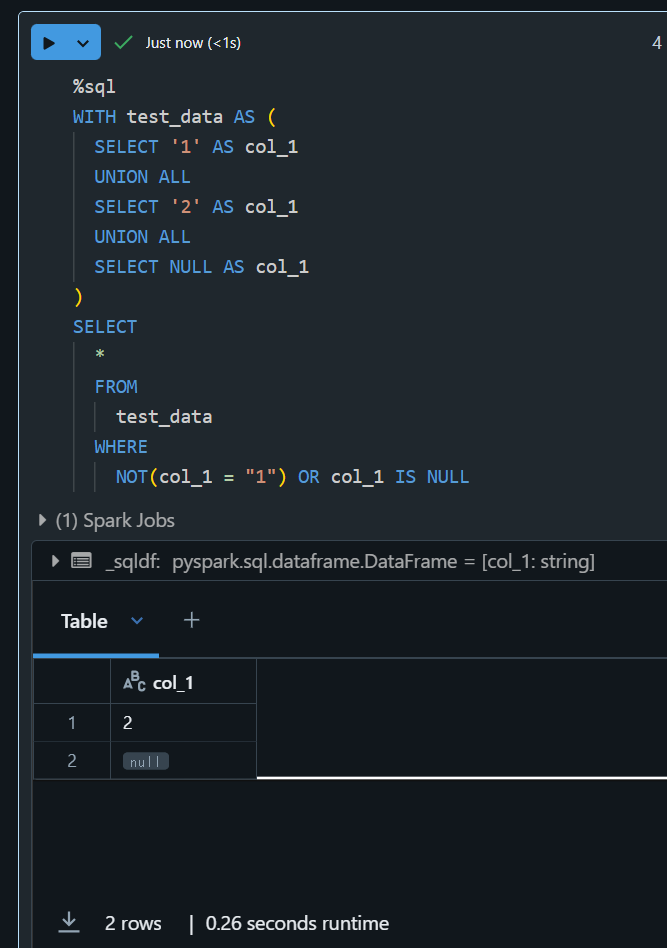Add a new visualization with the plus icon
This screenshot has width=667, height=948.
(191, 620)
